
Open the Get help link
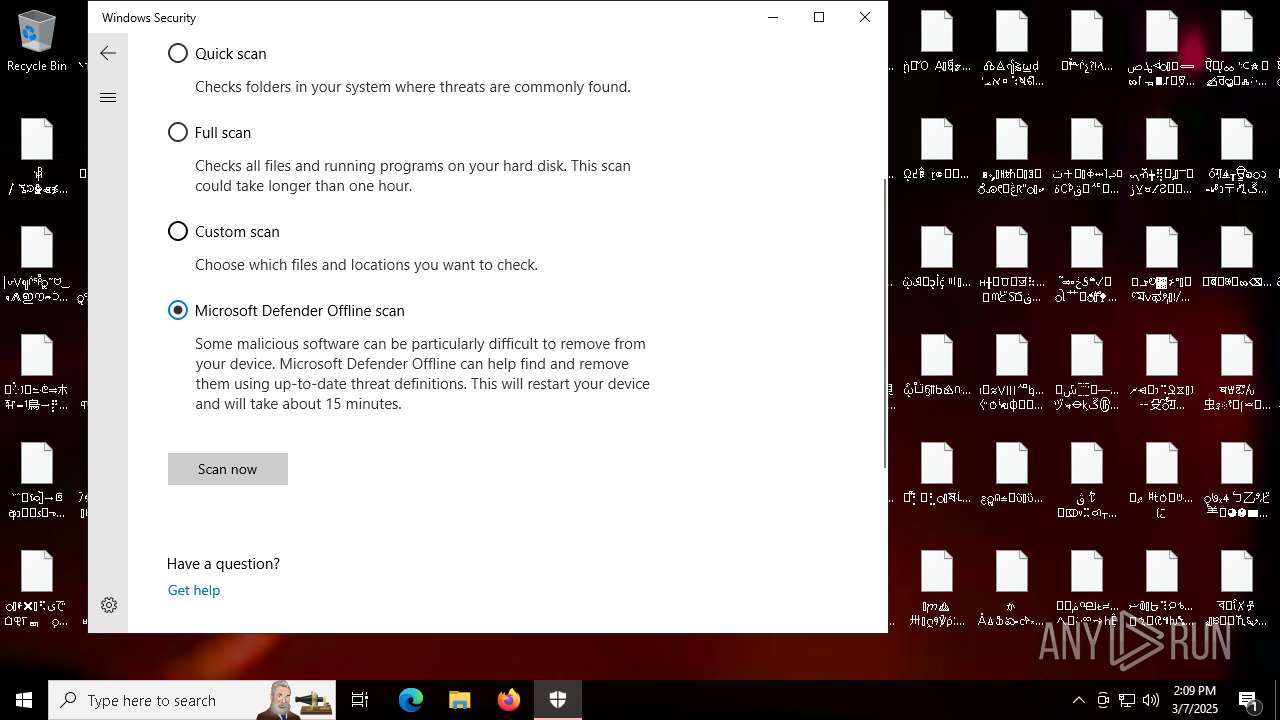(194, 590)
